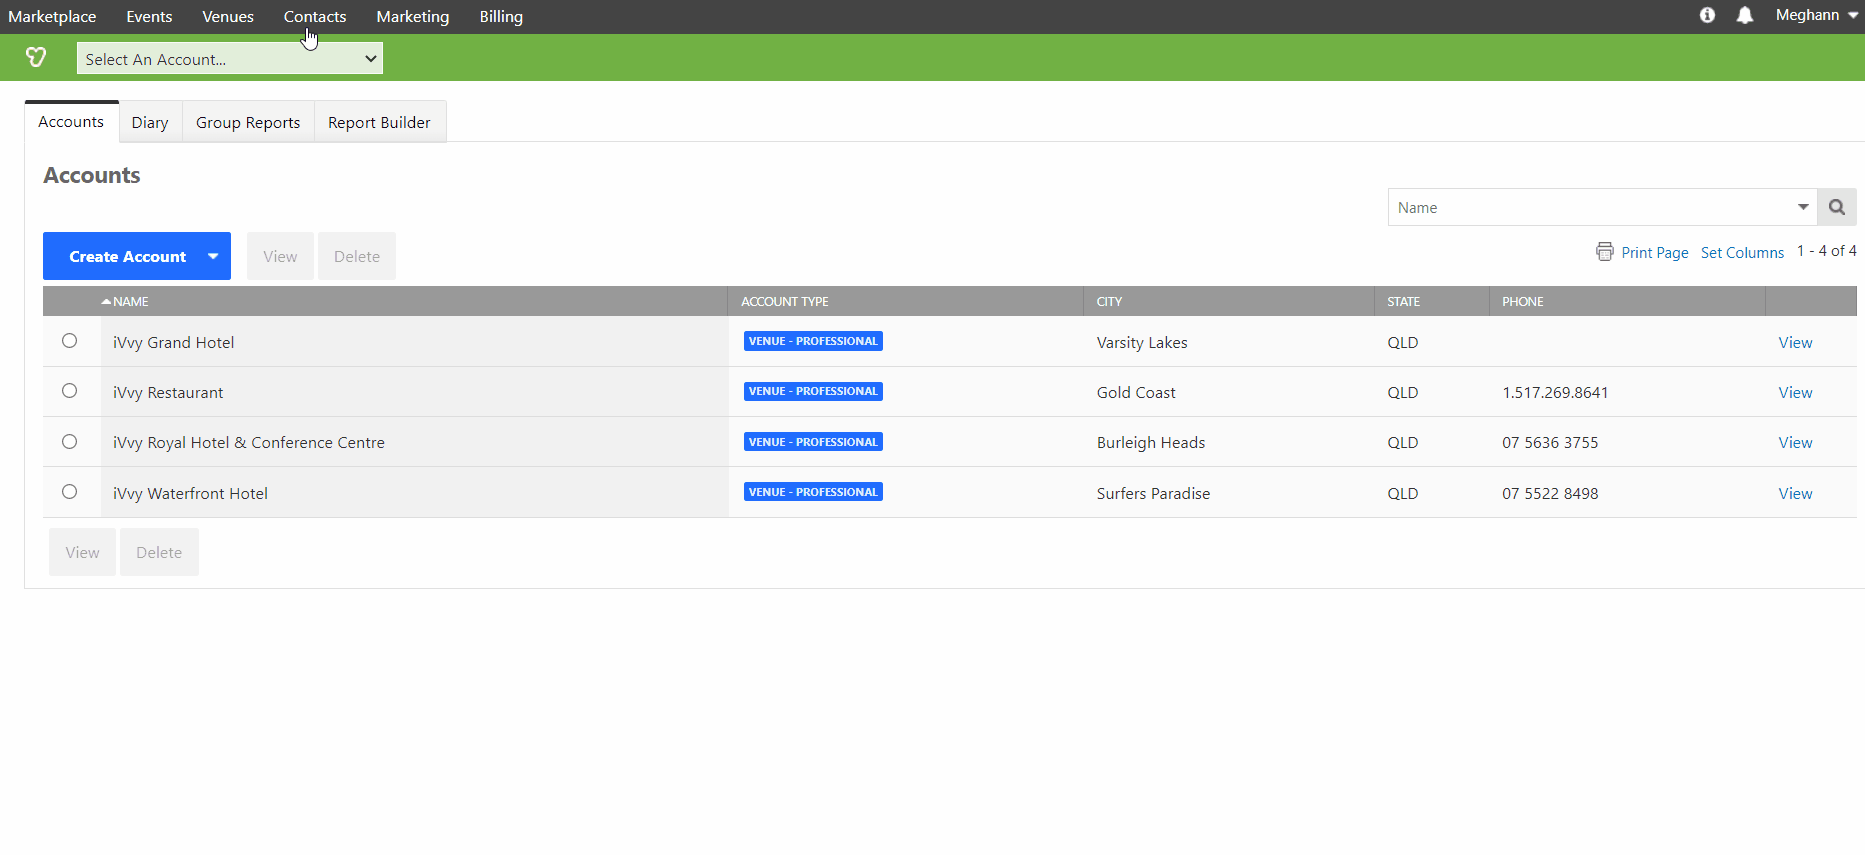
Task: Click the iVvy Waterfront Hotel name
Action: [x=190, y=493]
